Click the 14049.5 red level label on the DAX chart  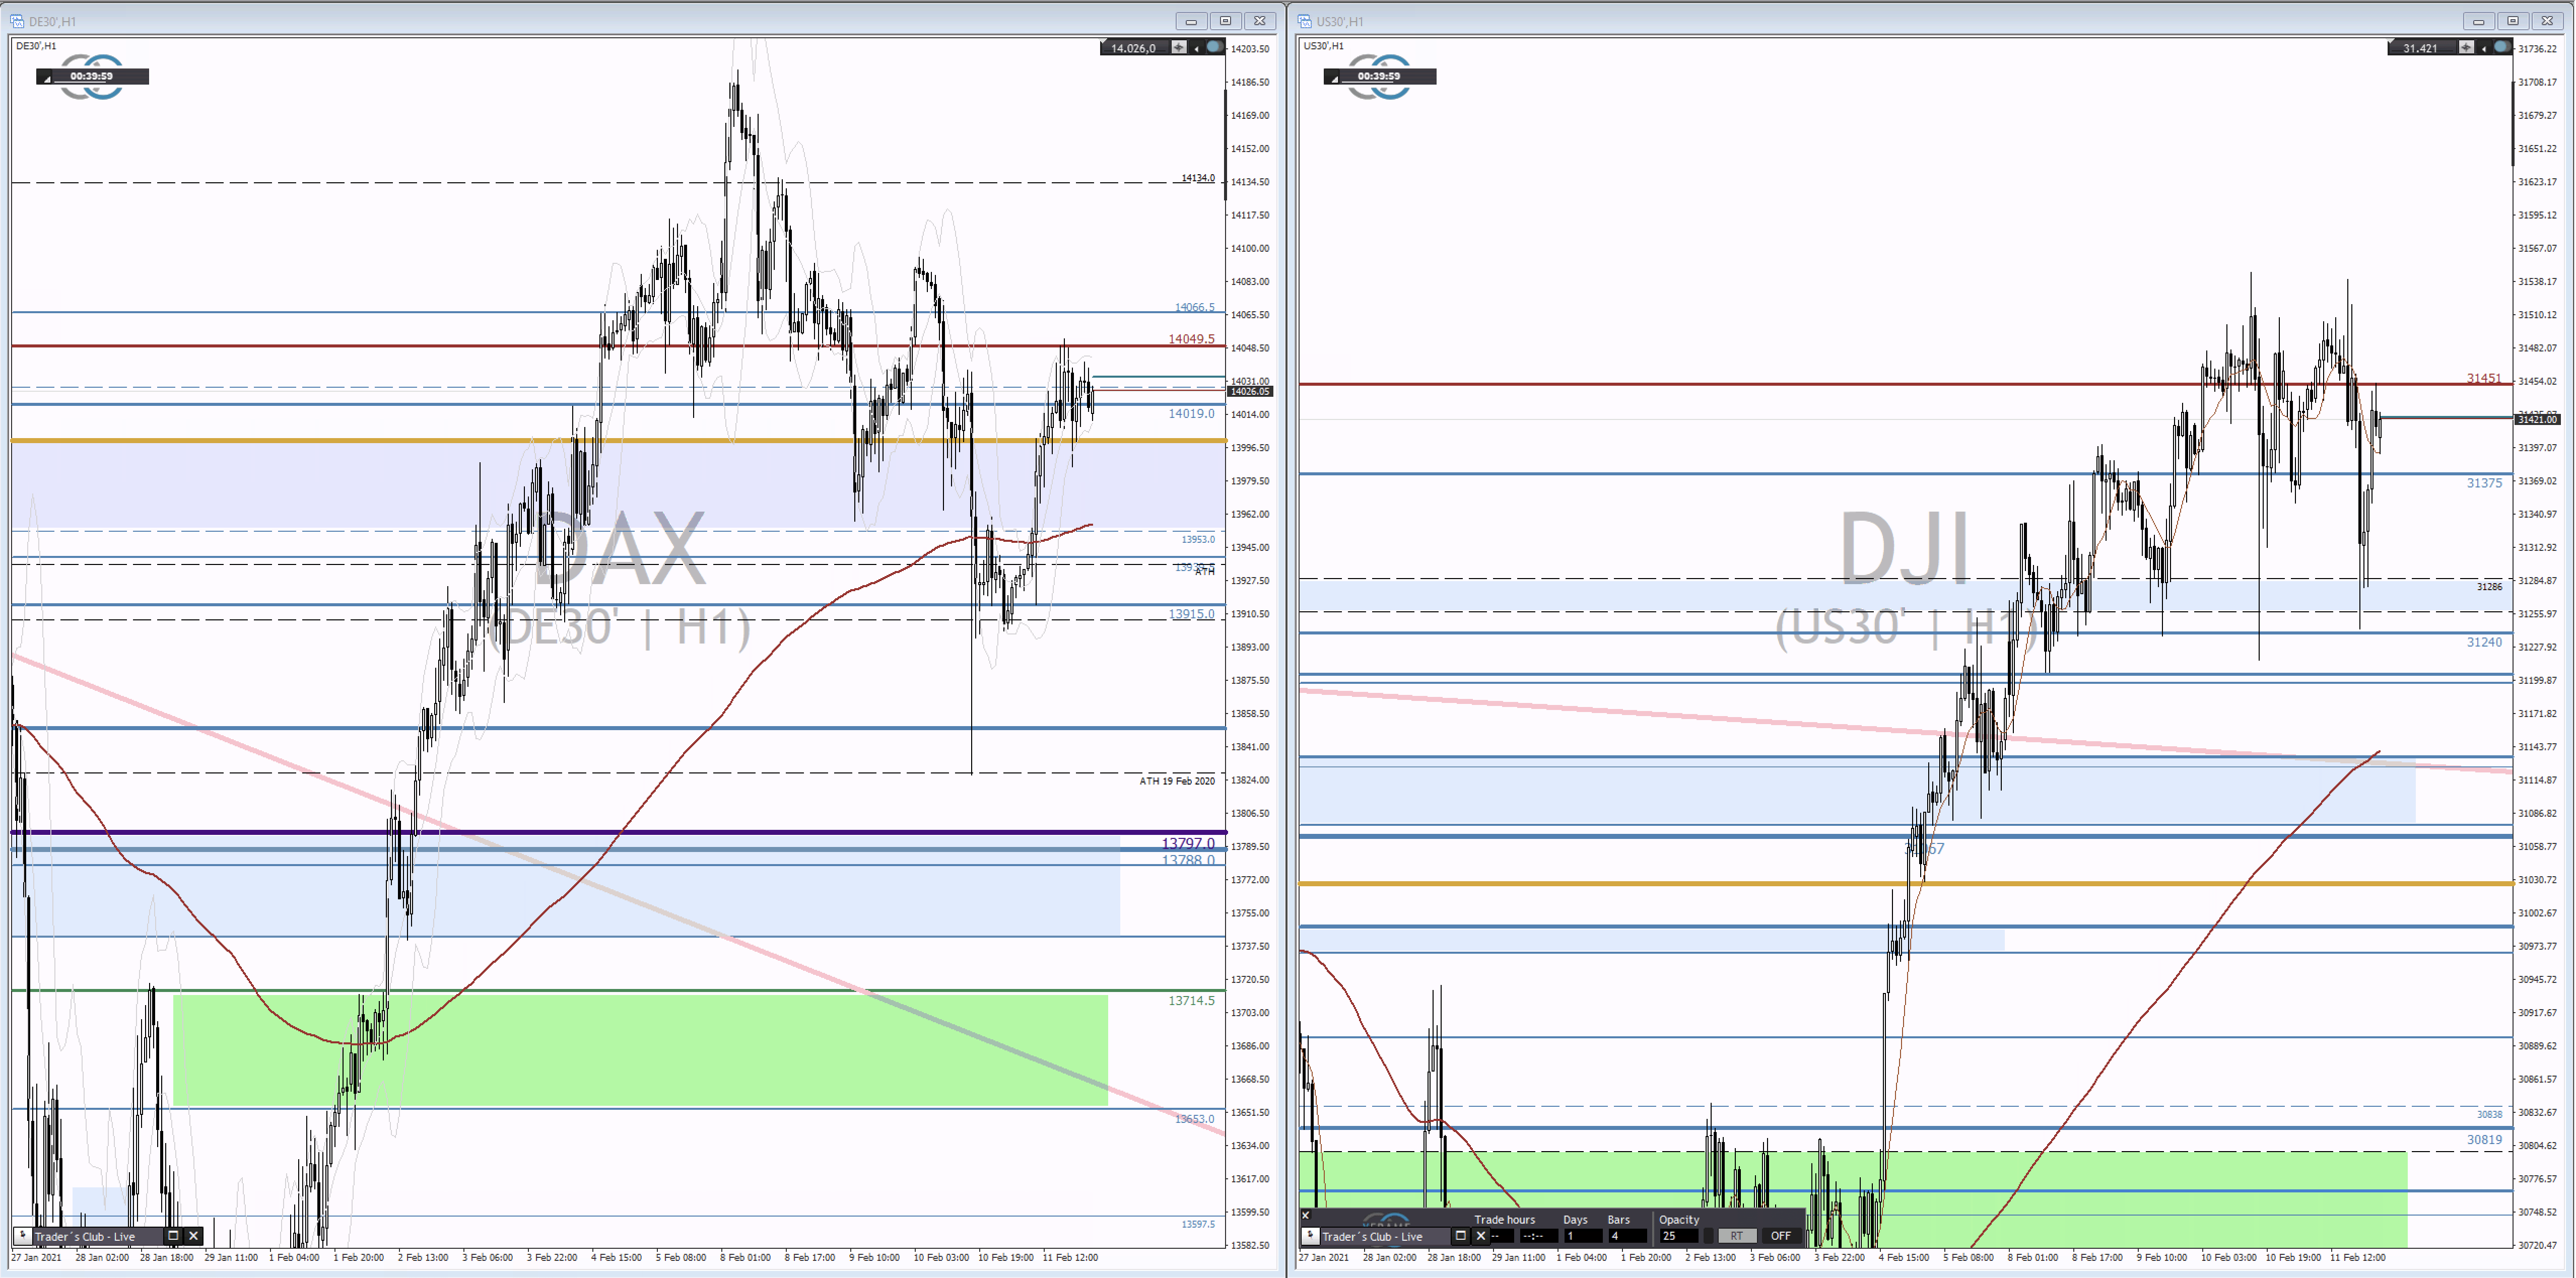[x=1191, y=339]
